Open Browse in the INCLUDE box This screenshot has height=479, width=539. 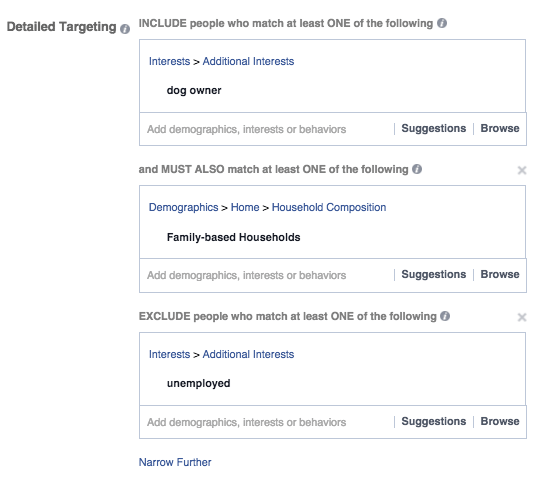500,128
